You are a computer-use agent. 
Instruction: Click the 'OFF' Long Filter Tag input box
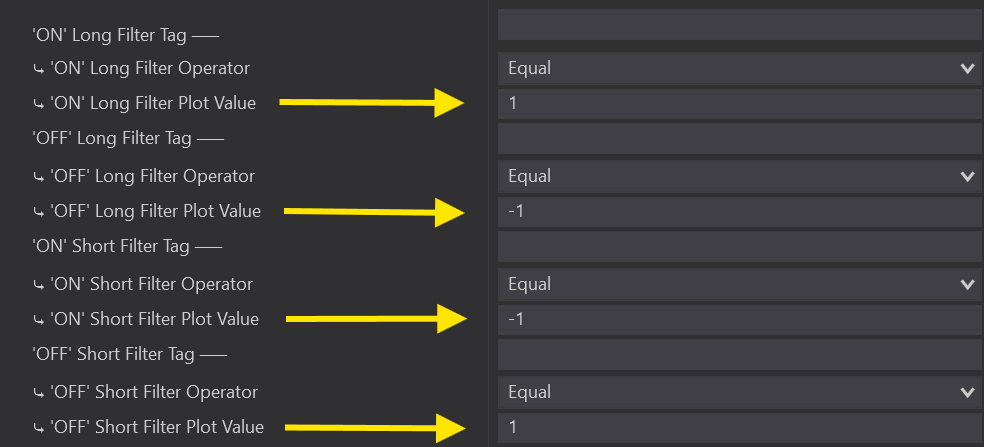point(740,138)
